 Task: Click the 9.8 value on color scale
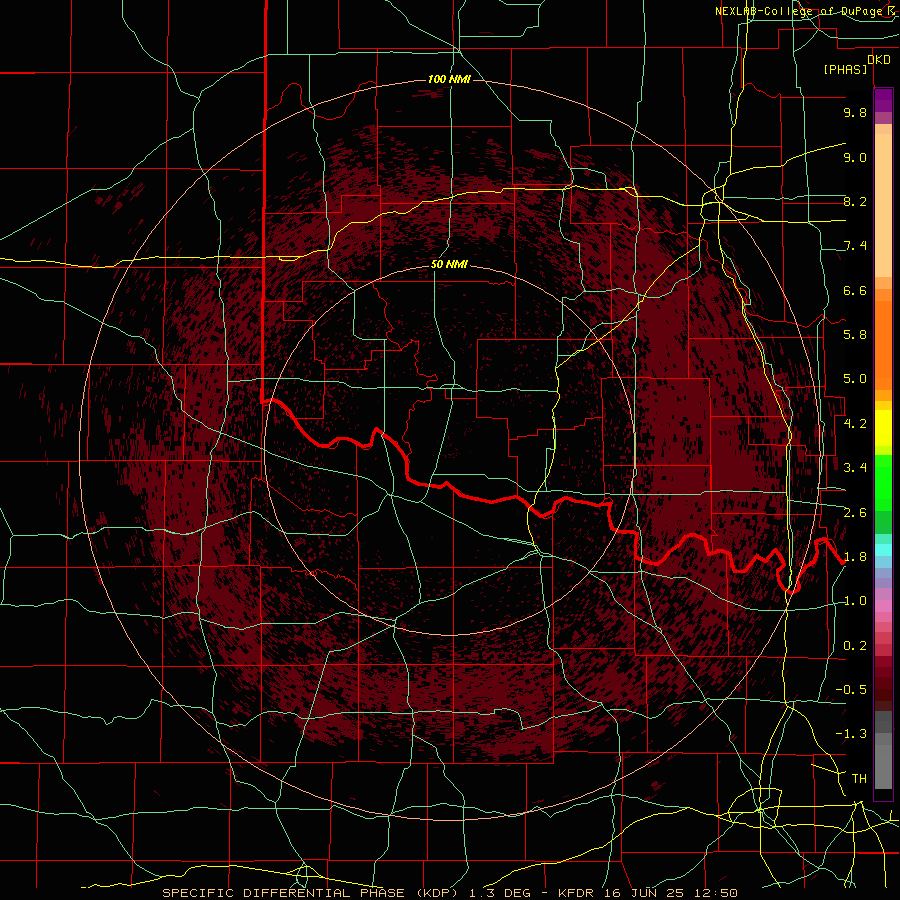855,113
